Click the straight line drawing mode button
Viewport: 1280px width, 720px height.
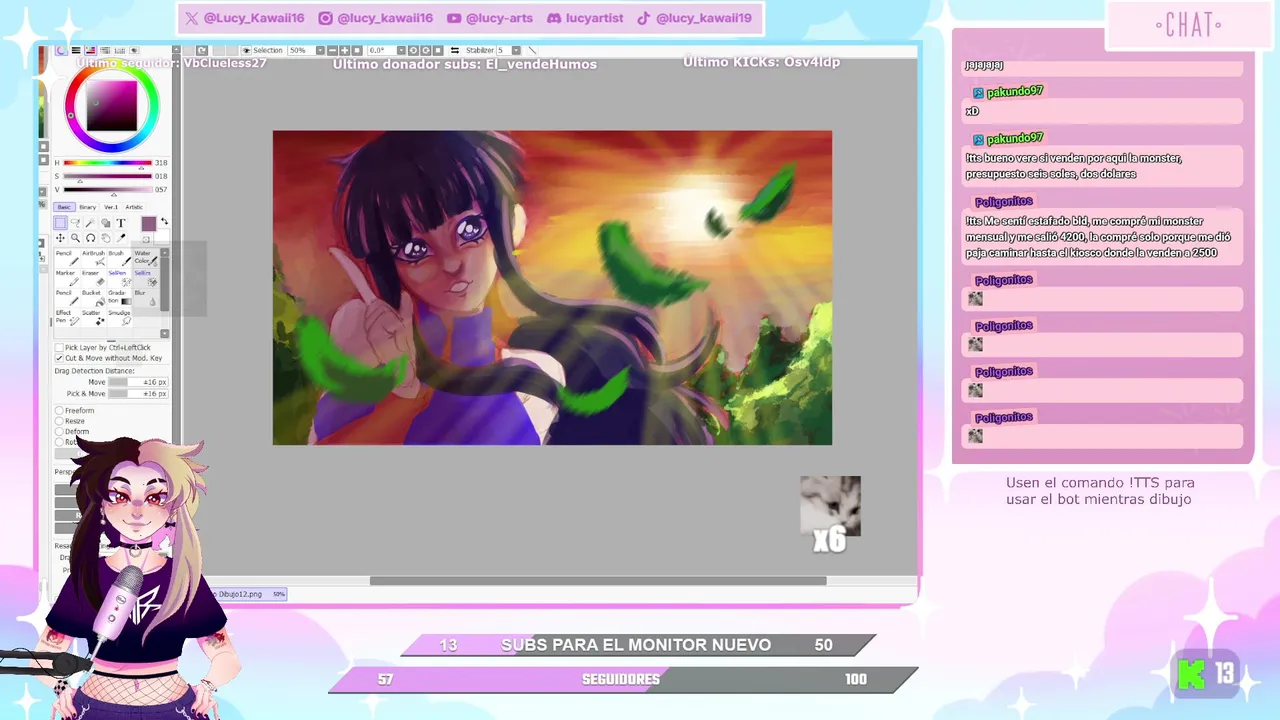pyautogui.click(x=532, y=50)
